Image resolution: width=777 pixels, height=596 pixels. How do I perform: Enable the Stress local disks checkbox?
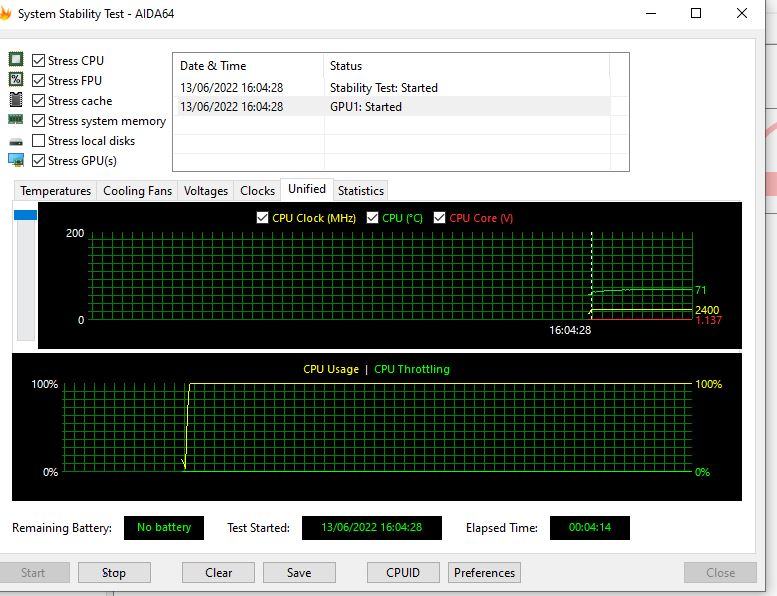click(38, 141)
